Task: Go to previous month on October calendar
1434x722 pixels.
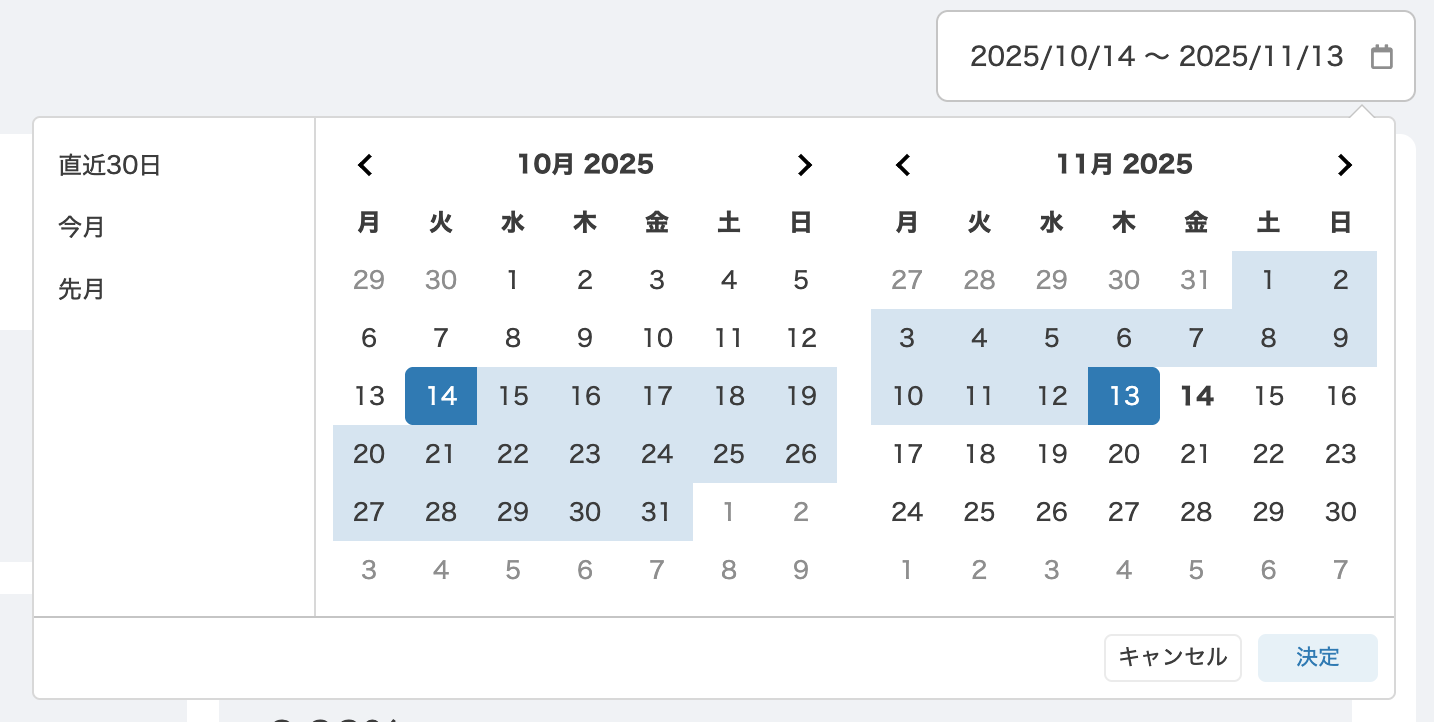Action: [365, 165]
